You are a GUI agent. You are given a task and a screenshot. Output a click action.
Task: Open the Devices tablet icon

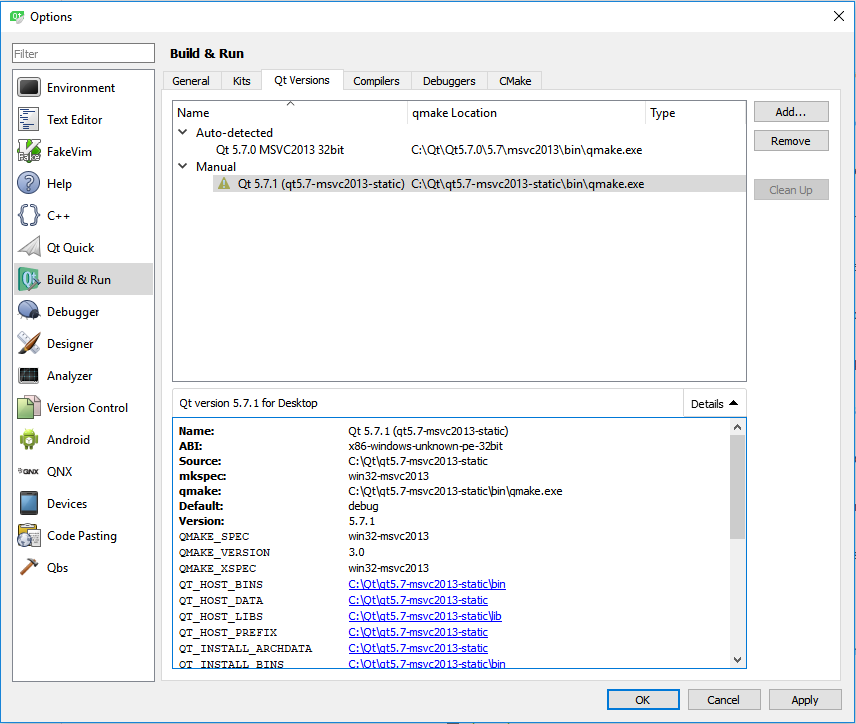pos(28,503)
